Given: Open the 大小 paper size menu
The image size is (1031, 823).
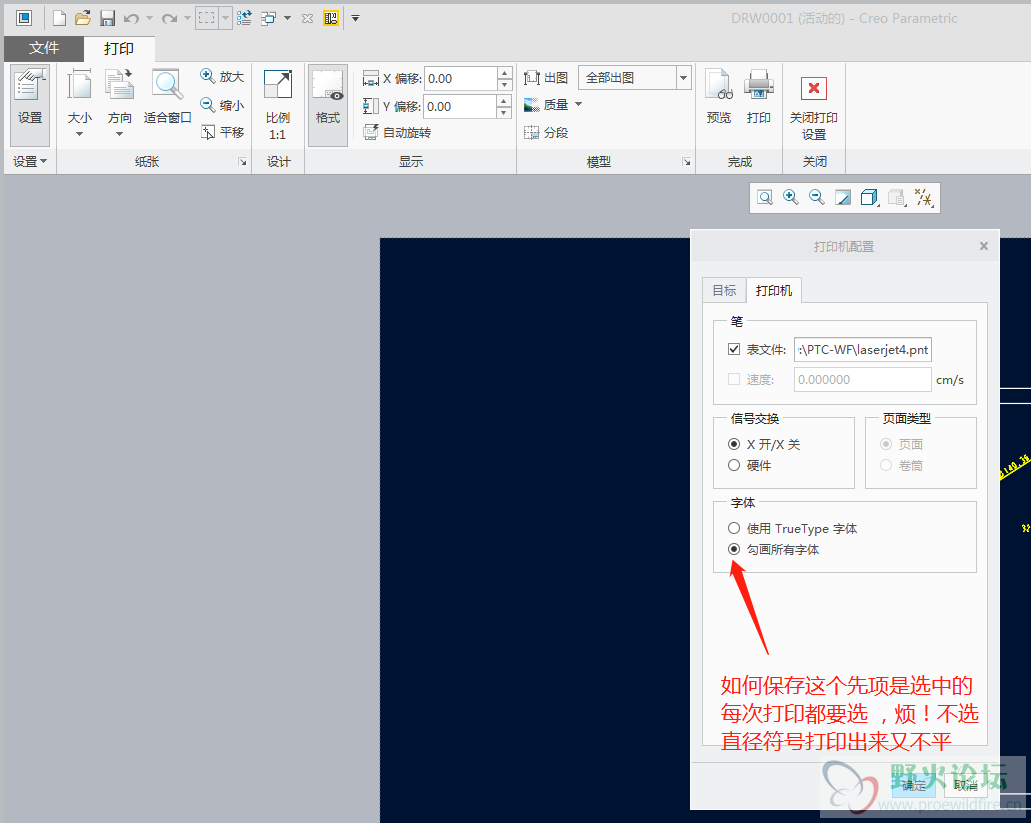Looking at the screenshot, I should tap(80, 104).
